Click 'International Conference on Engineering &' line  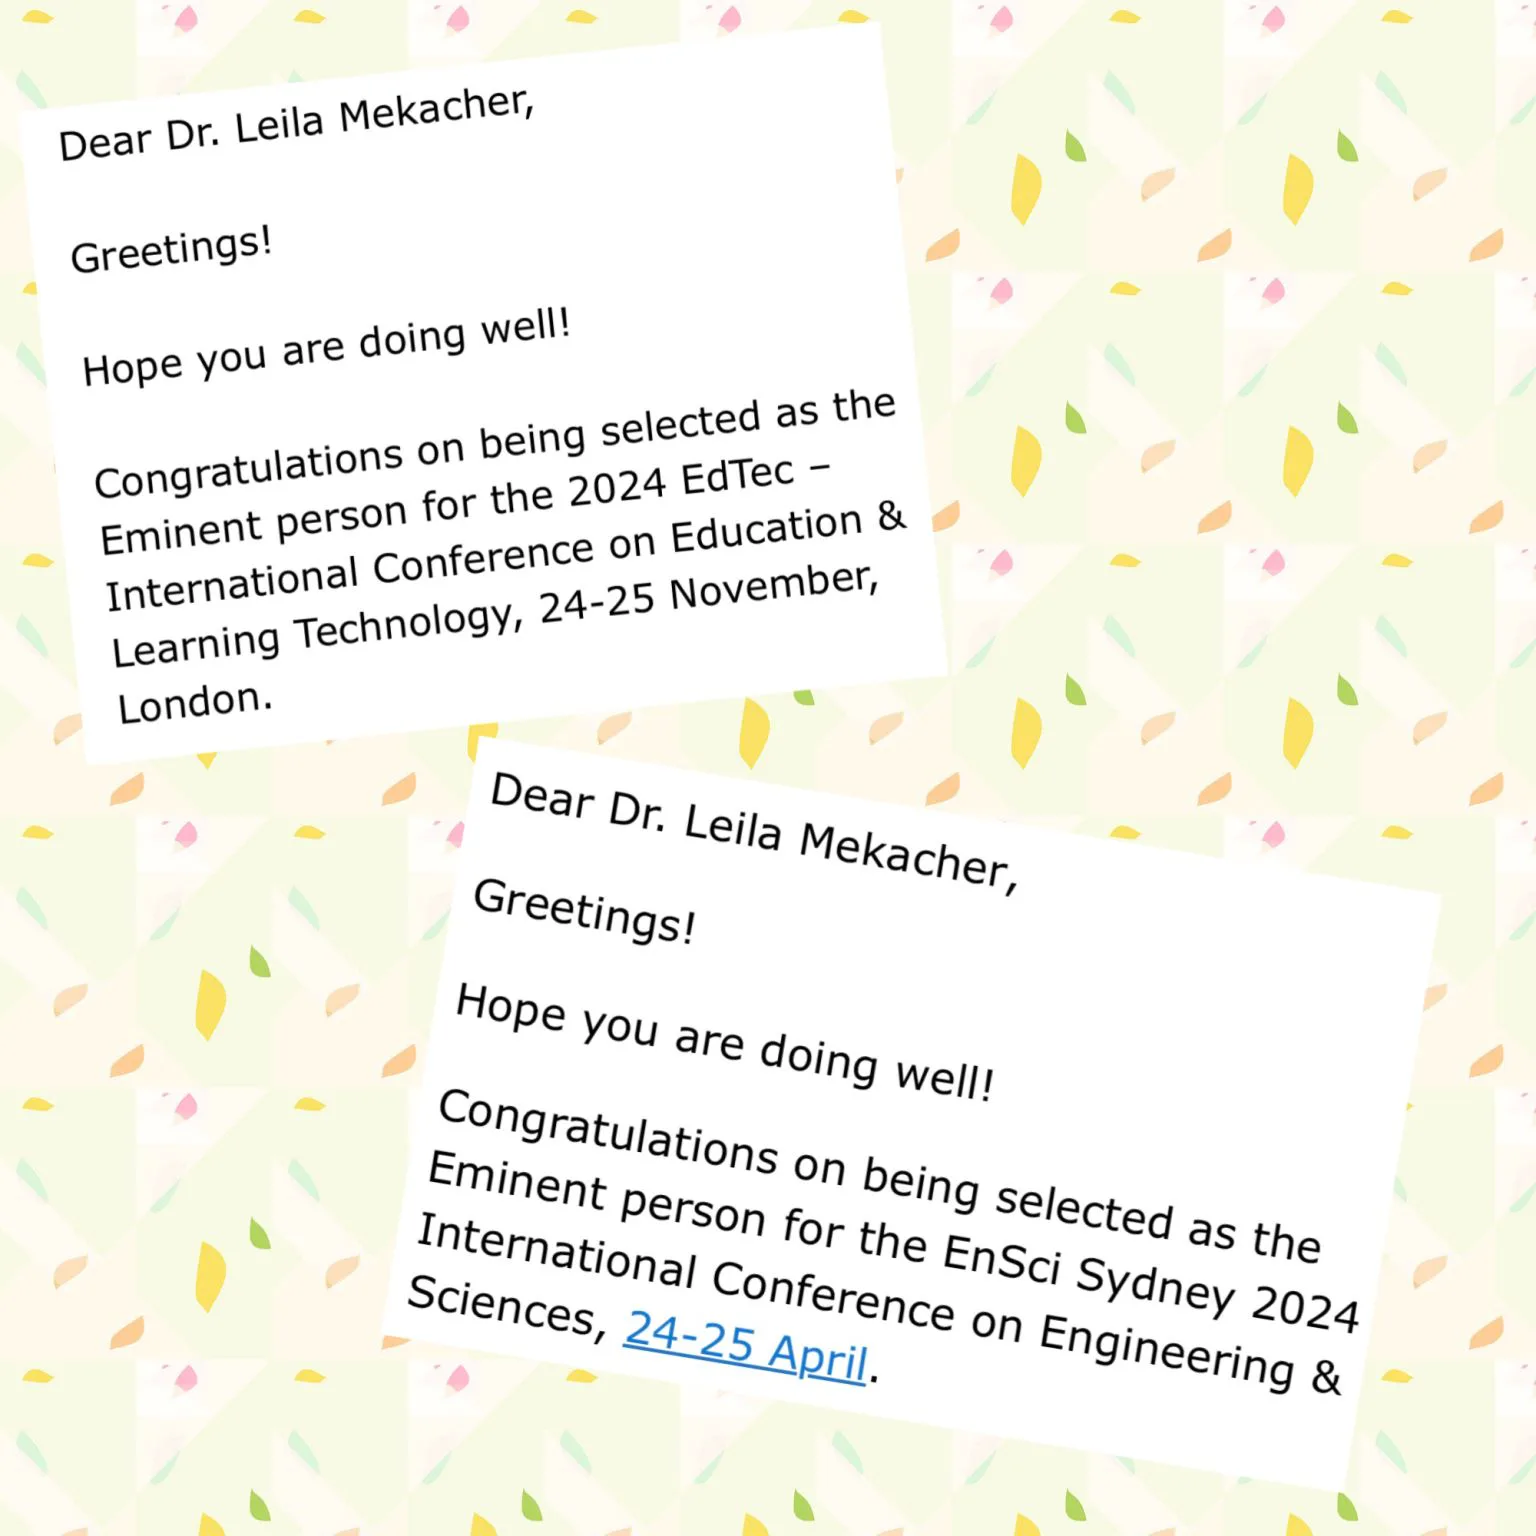879,1303
